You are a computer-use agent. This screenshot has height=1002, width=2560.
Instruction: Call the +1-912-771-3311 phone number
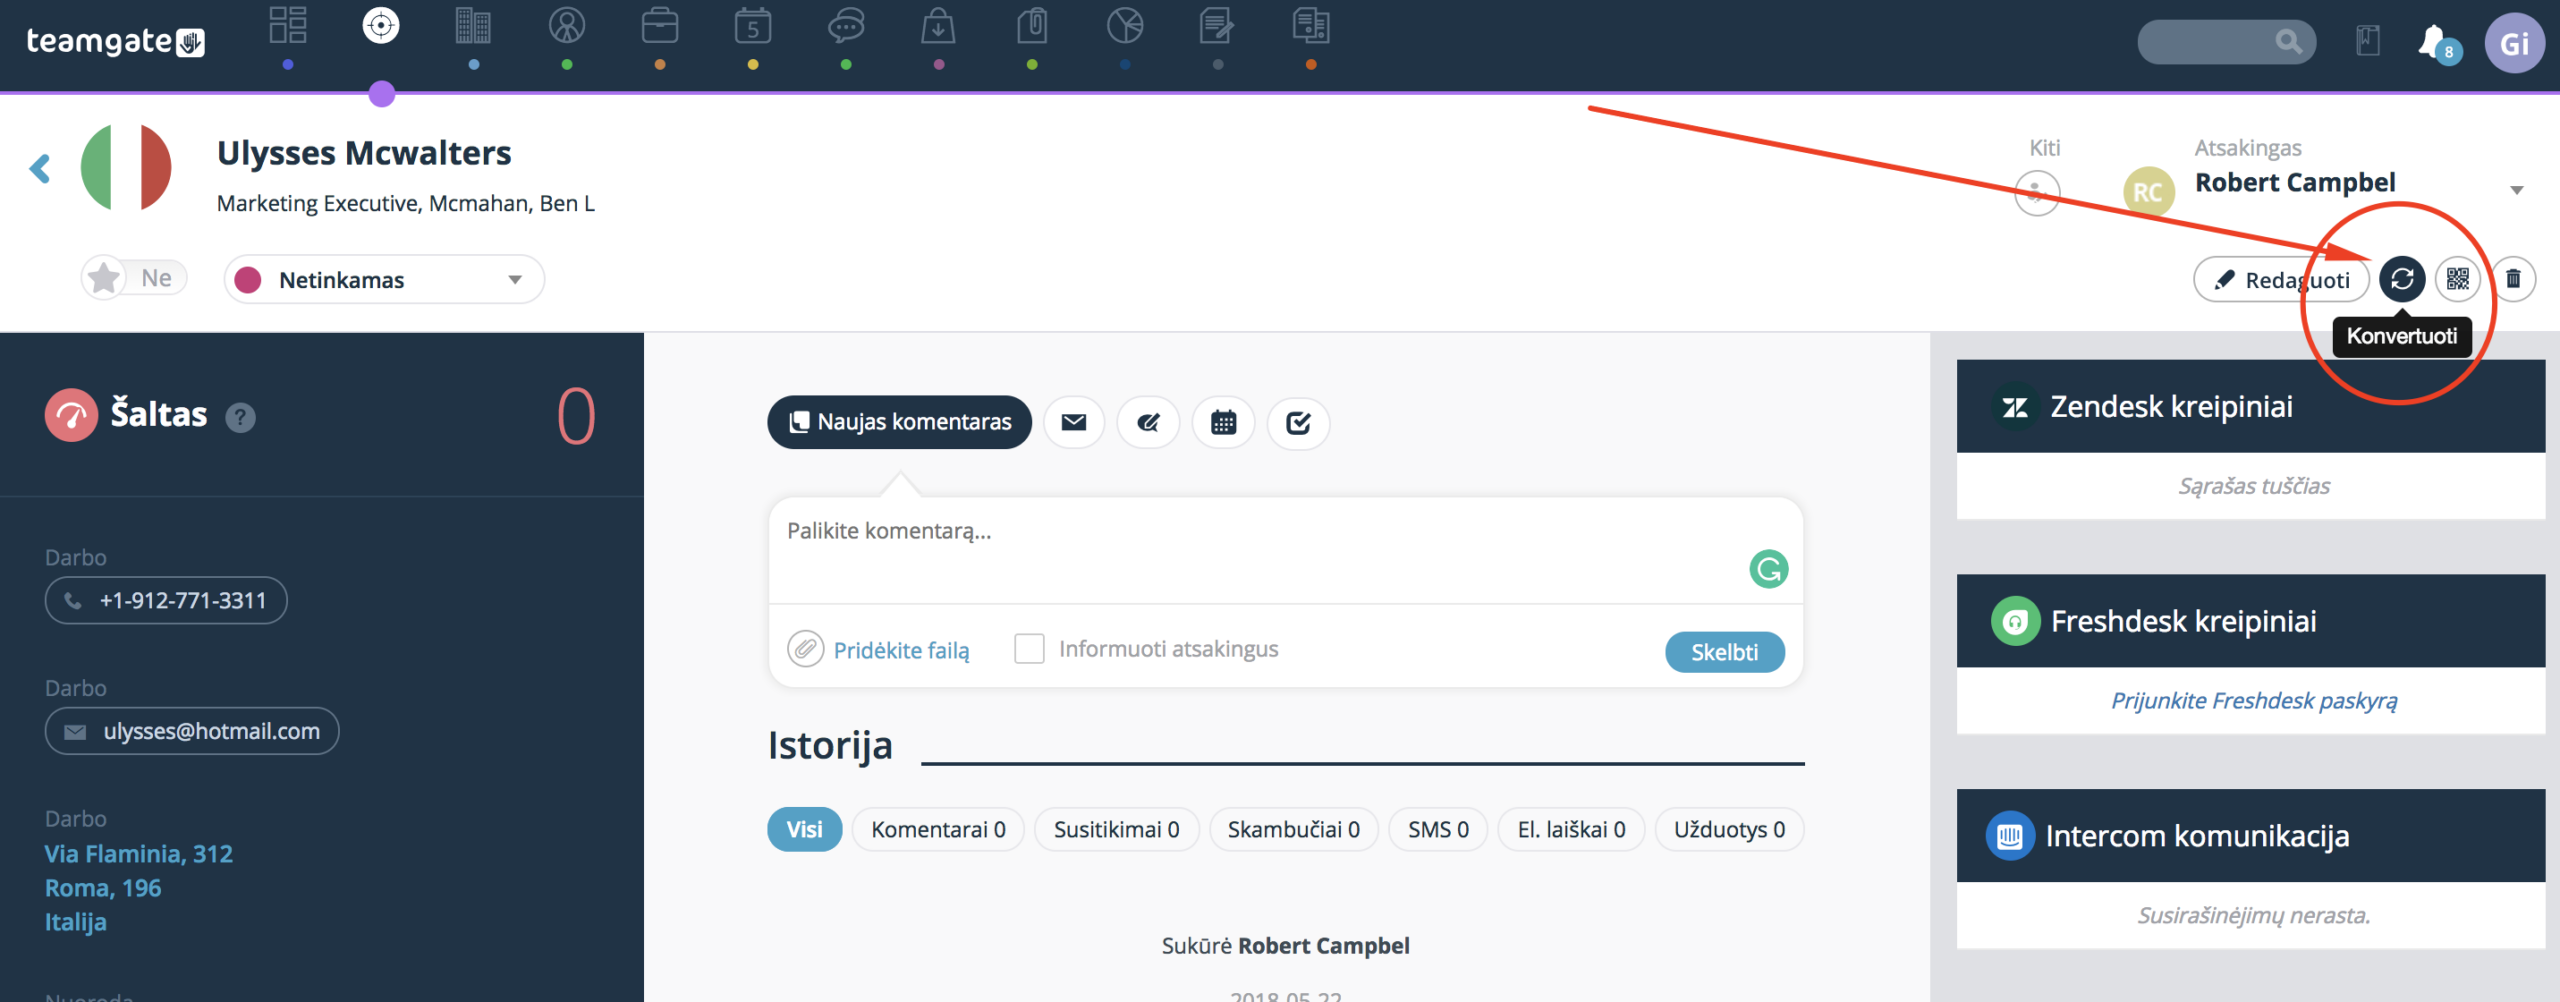pyautogui.click(x=166, y=600)
